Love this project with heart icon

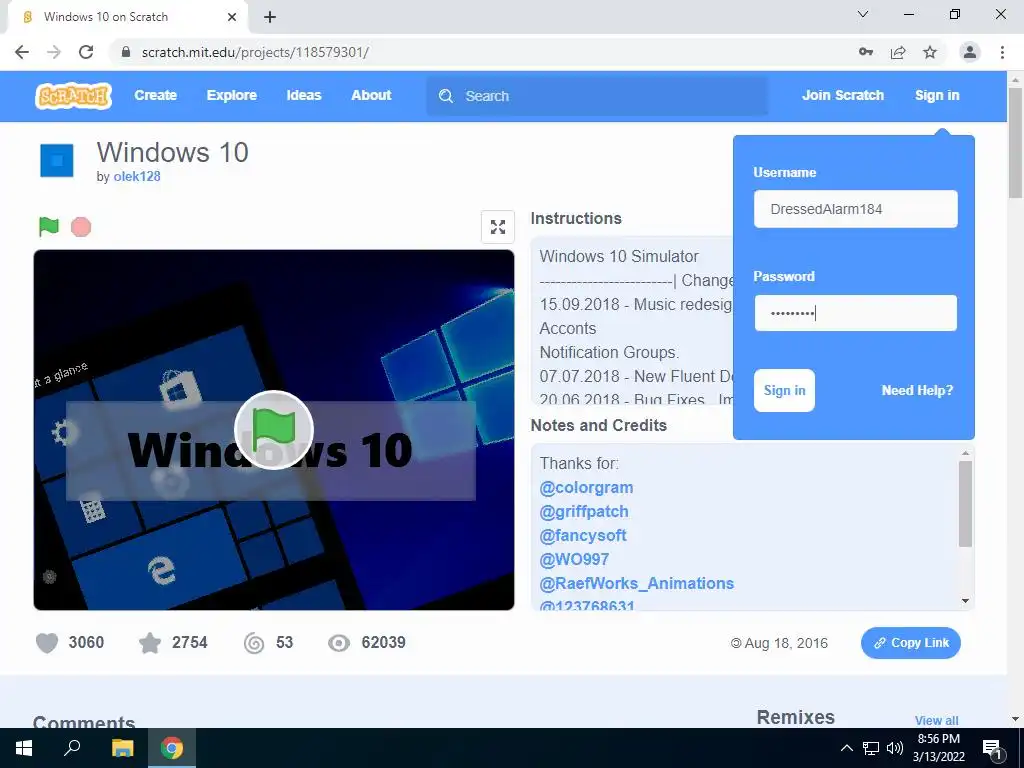[47, 643]
